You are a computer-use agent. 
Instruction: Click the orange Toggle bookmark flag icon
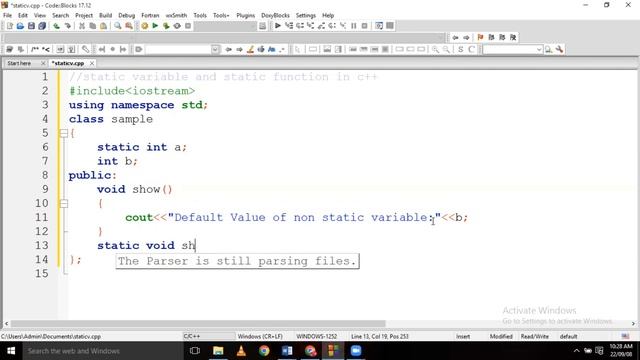pyautogui.click(x=480, y=38)
